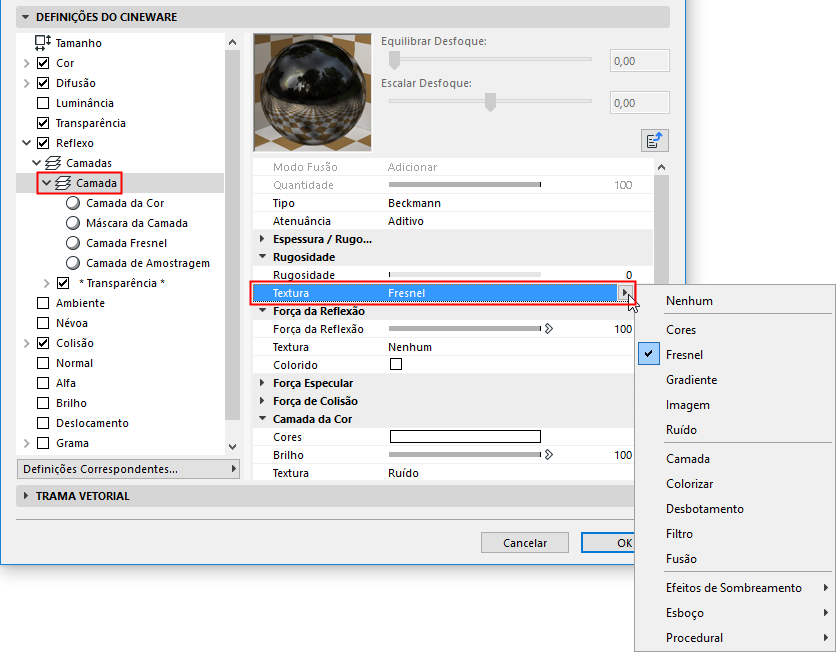The image size is (836, 652).
Task: Click the transfer settings icon below the preview
Action: (x=655, y=140)
